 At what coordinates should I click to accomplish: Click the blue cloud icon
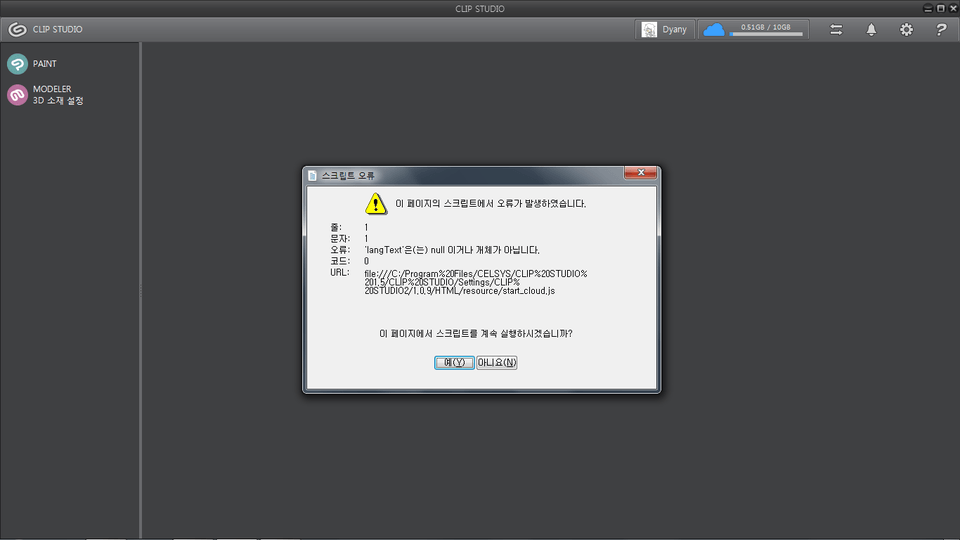pyautogui.click(x=713, y=29)
